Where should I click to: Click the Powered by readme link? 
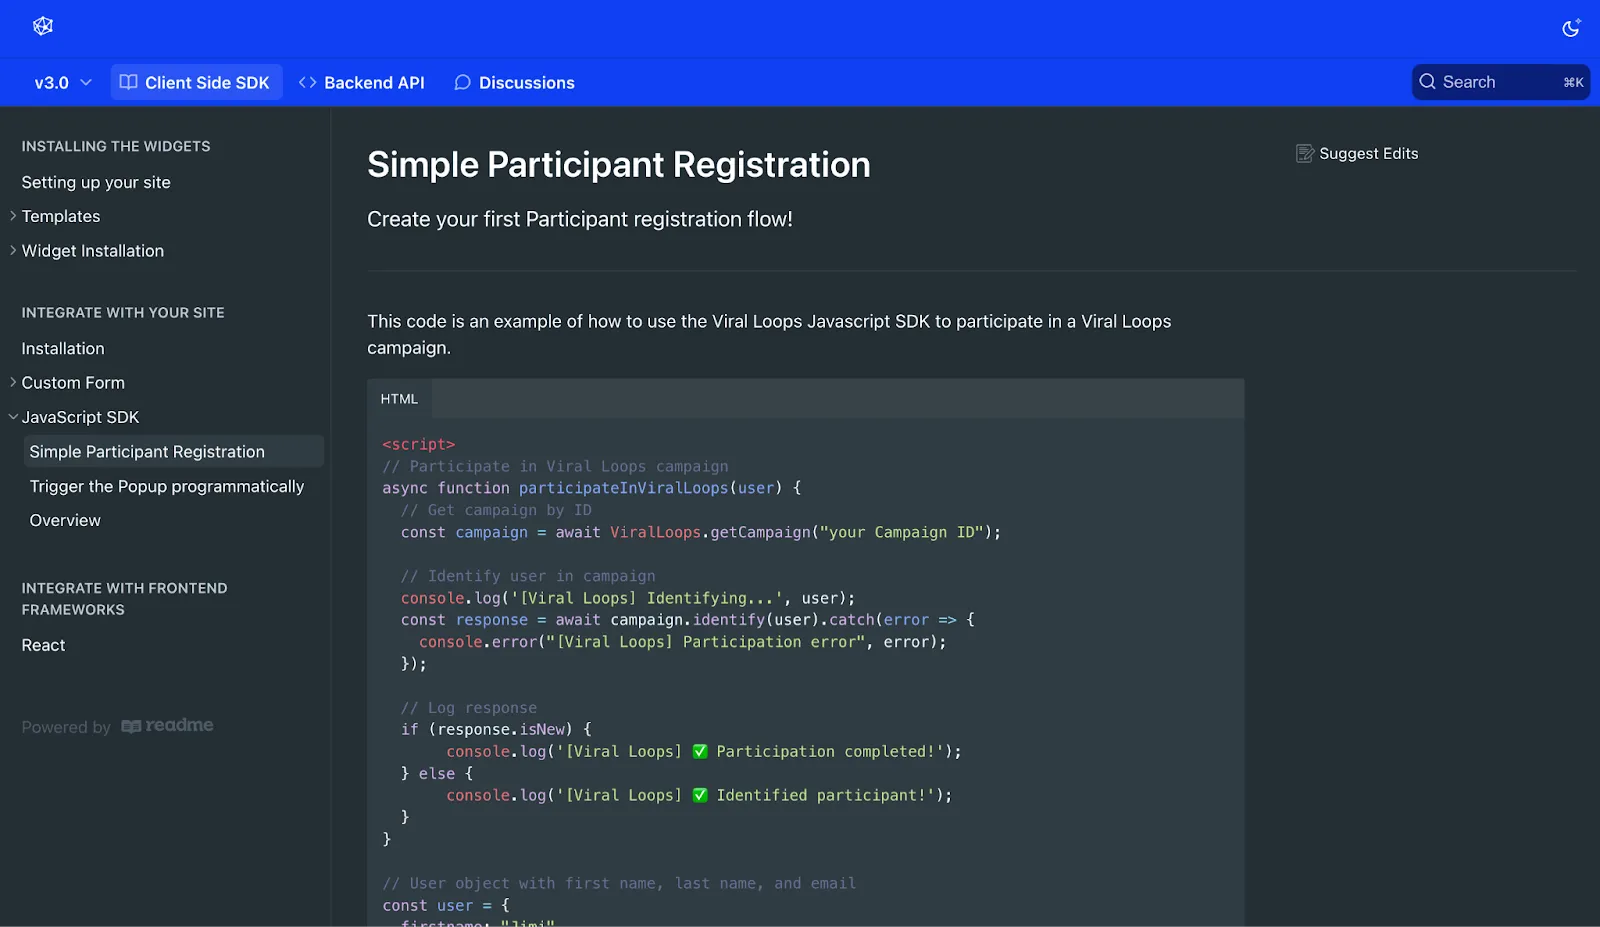pyautogui.click(x=117, y=726)
